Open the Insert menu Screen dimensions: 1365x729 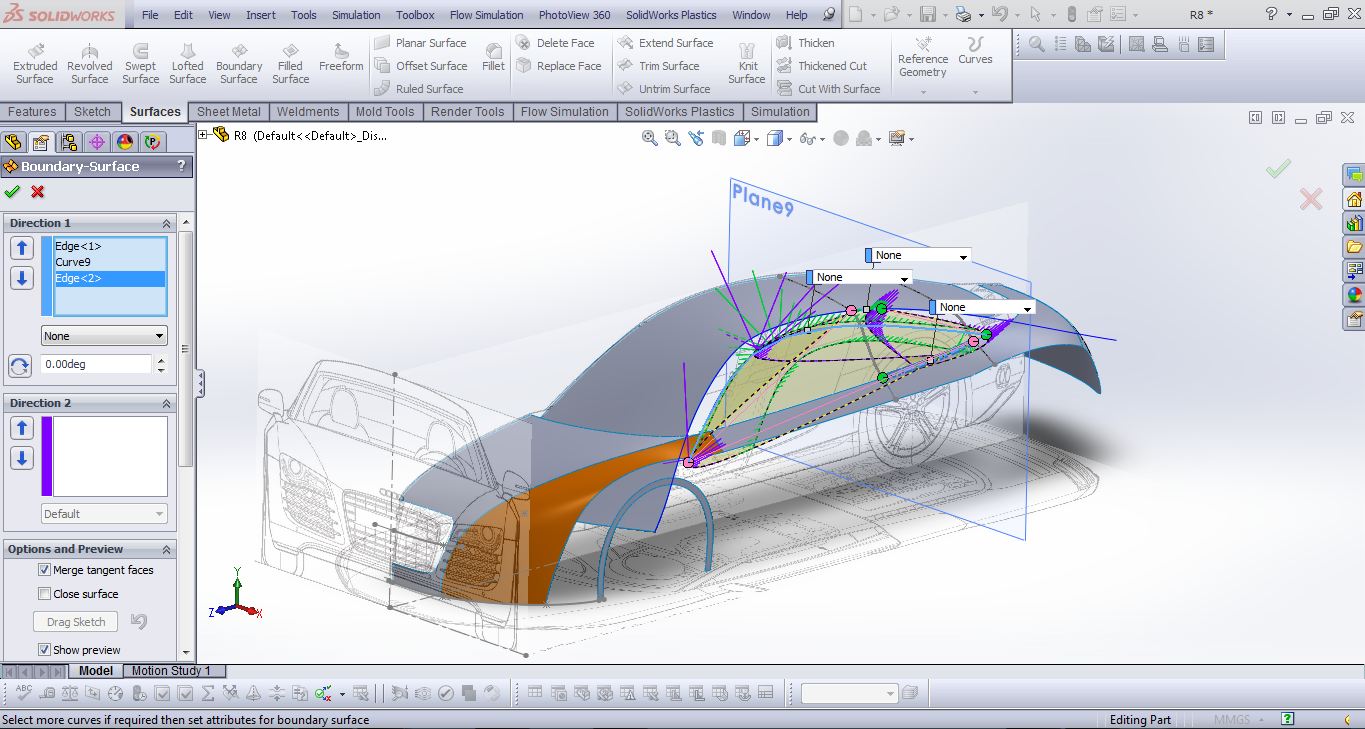click(261, 15)
